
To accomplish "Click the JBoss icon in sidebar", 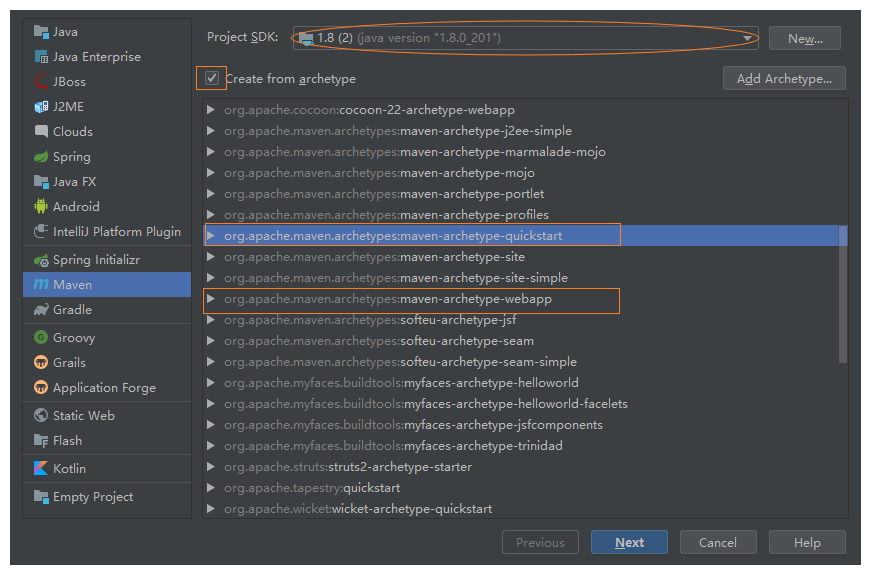I will point(41,82).
